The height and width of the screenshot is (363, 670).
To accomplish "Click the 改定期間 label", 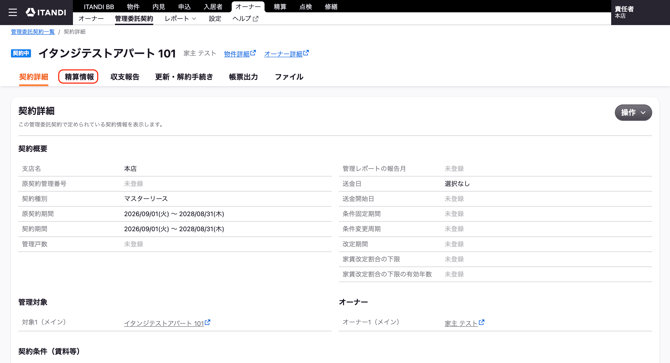I will [355, 244].
